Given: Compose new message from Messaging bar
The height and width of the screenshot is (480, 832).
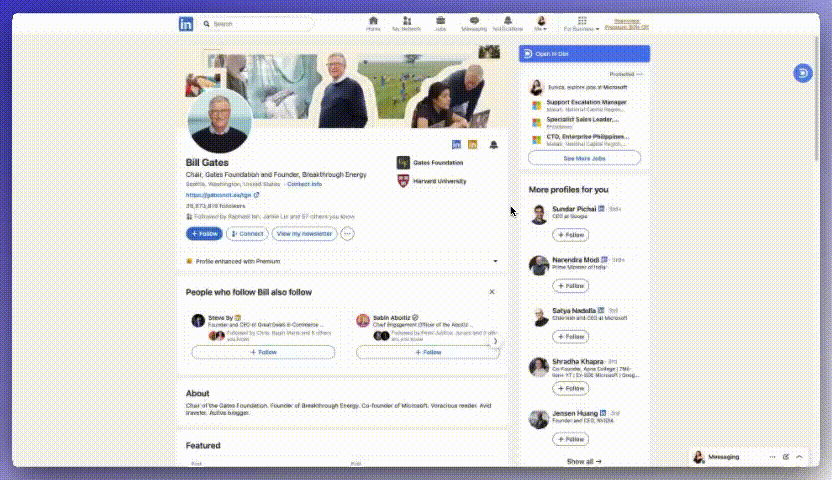Looking at the screenshot, I should click(x=786, y=457).
